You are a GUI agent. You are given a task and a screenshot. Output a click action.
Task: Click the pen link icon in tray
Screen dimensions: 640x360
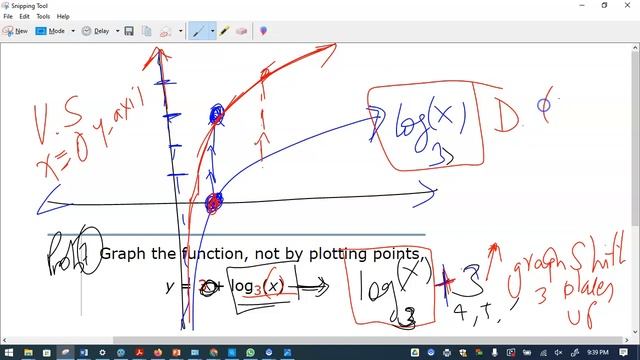click(x=575, y=352)
